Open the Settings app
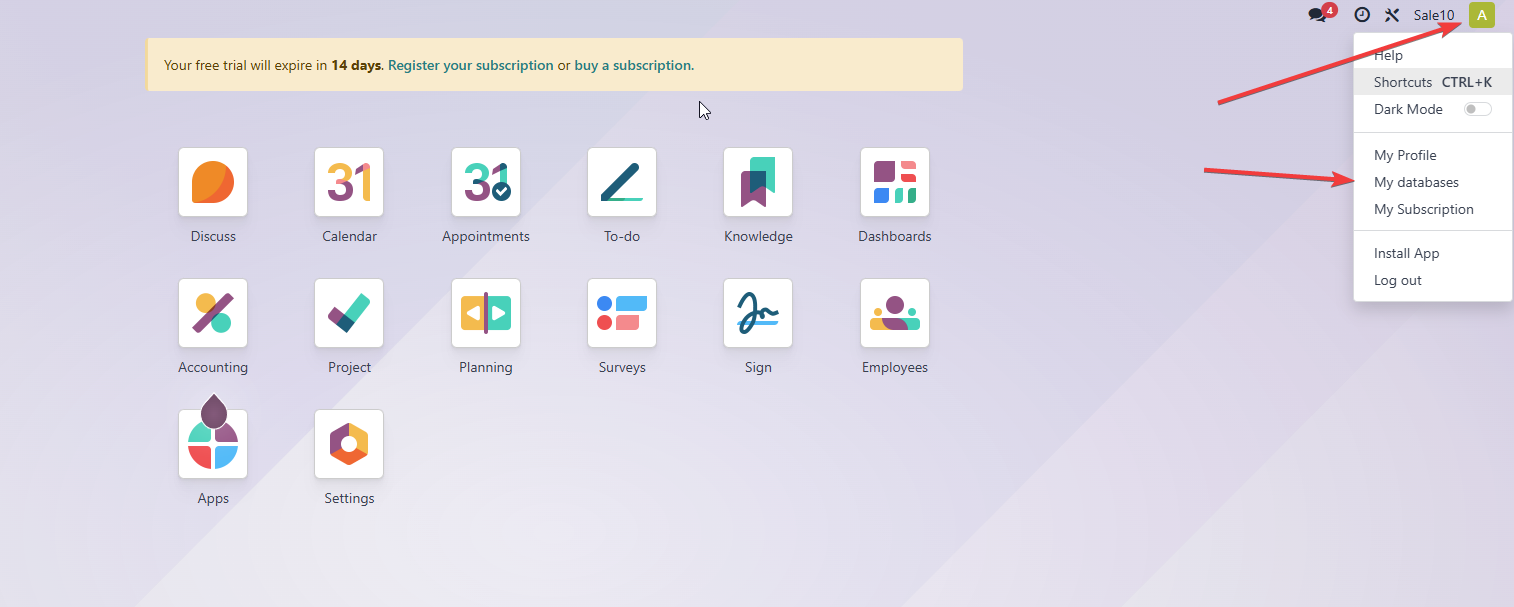The image size is (1514, 607). 349,444
